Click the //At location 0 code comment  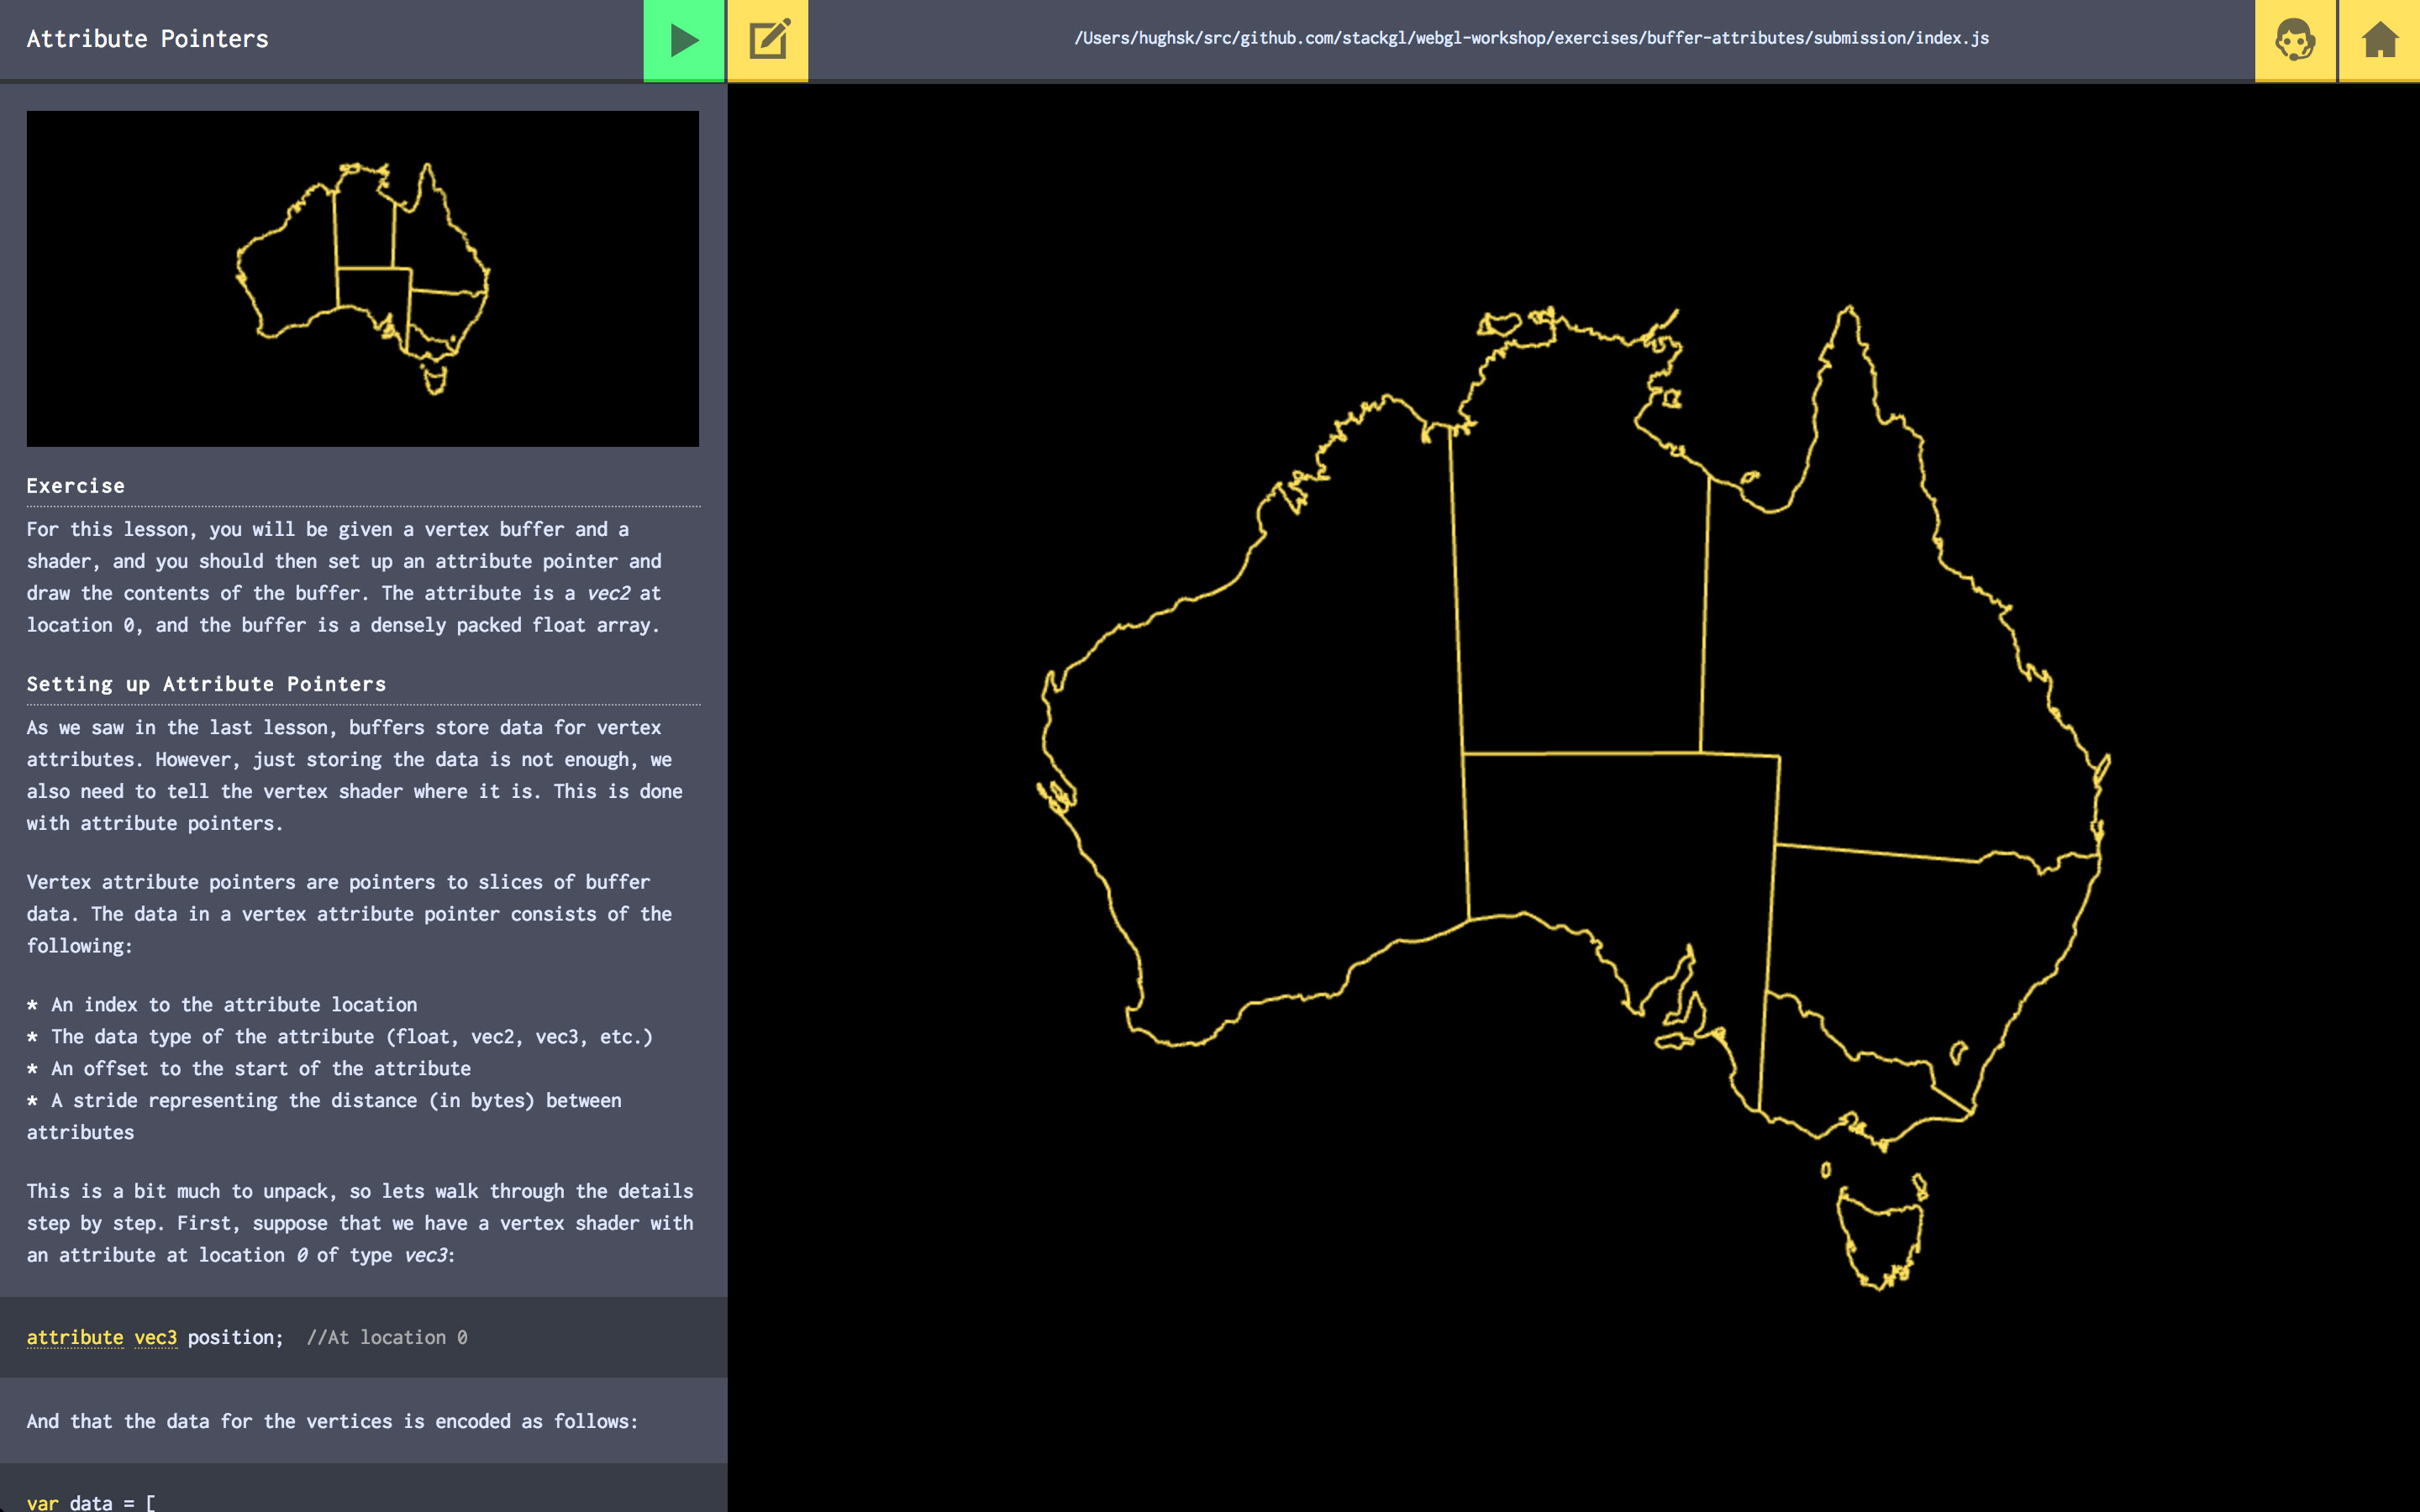[x=386, y=1337]
